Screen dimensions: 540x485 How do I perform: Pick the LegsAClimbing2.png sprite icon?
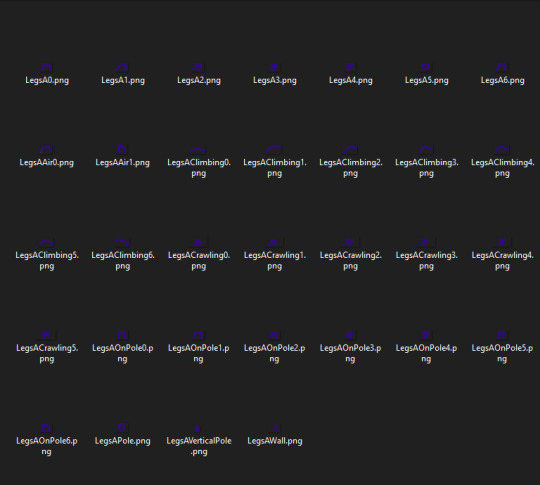[x=350, y=149]
